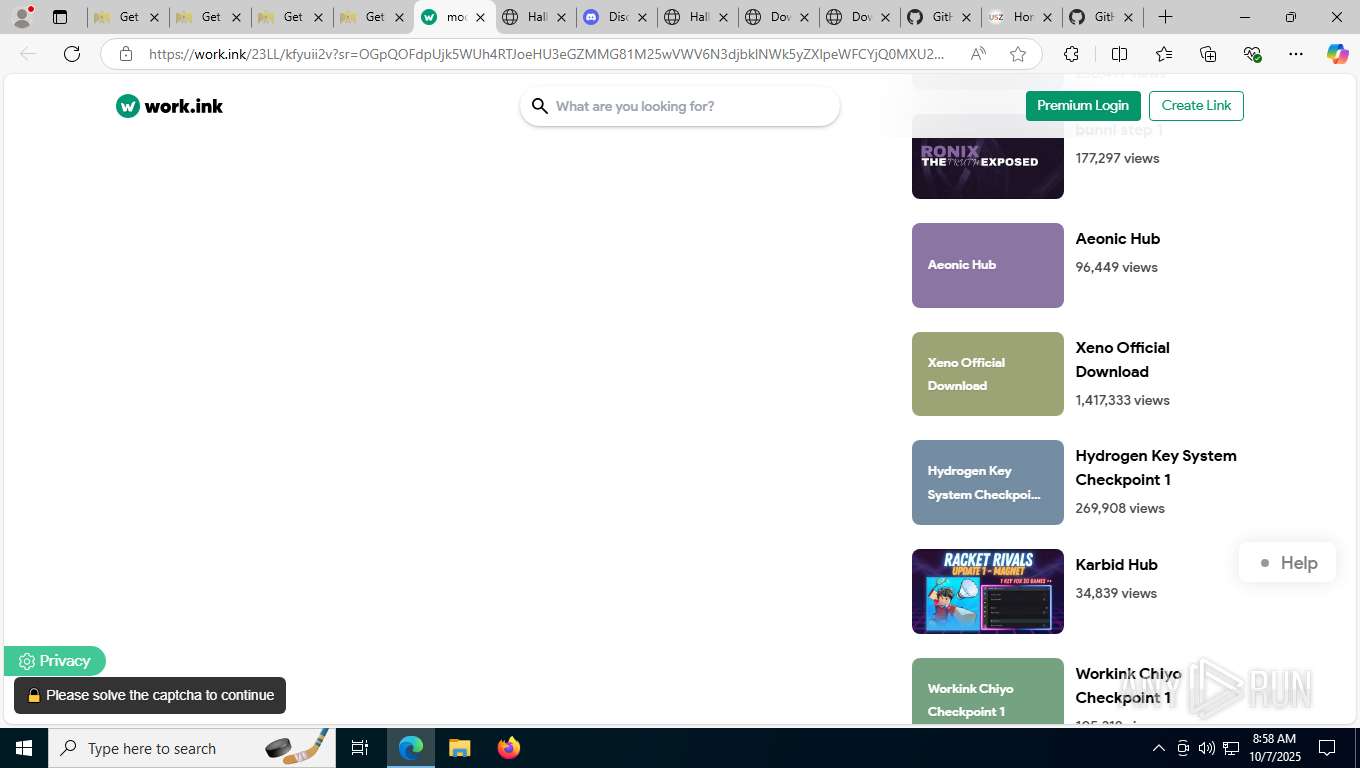Screen dimensions: 1360x768
Task: Click the search magnifier icon
Action: click(540, 106)
